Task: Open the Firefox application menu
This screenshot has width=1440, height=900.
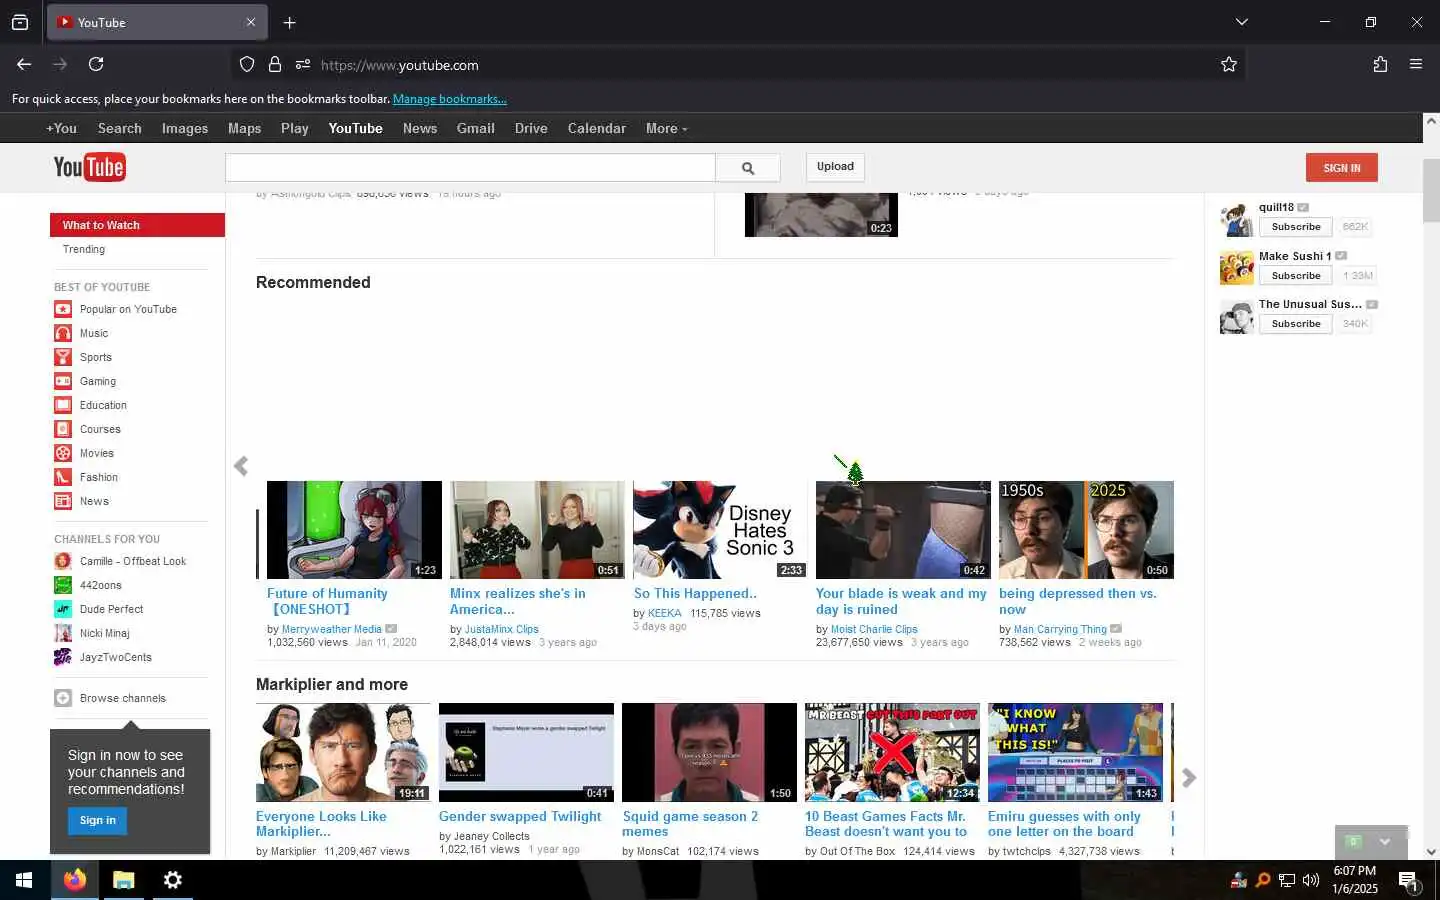Action: point(1416,64)
